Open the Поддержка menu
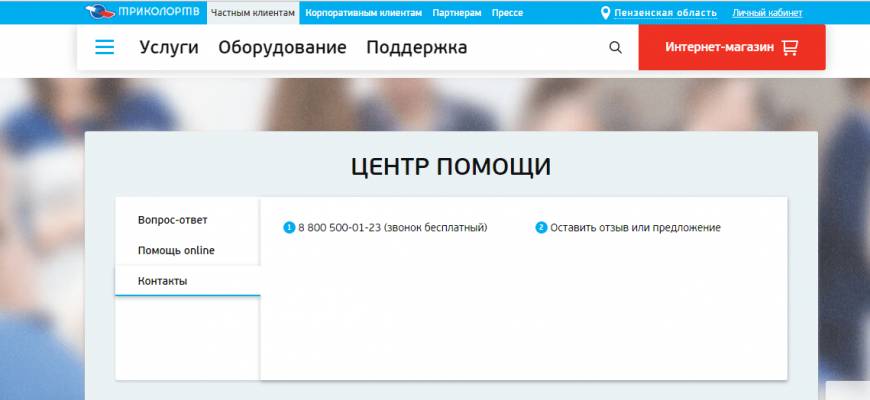This screenshot has width=870, height=400. click(x=417, y=48)
